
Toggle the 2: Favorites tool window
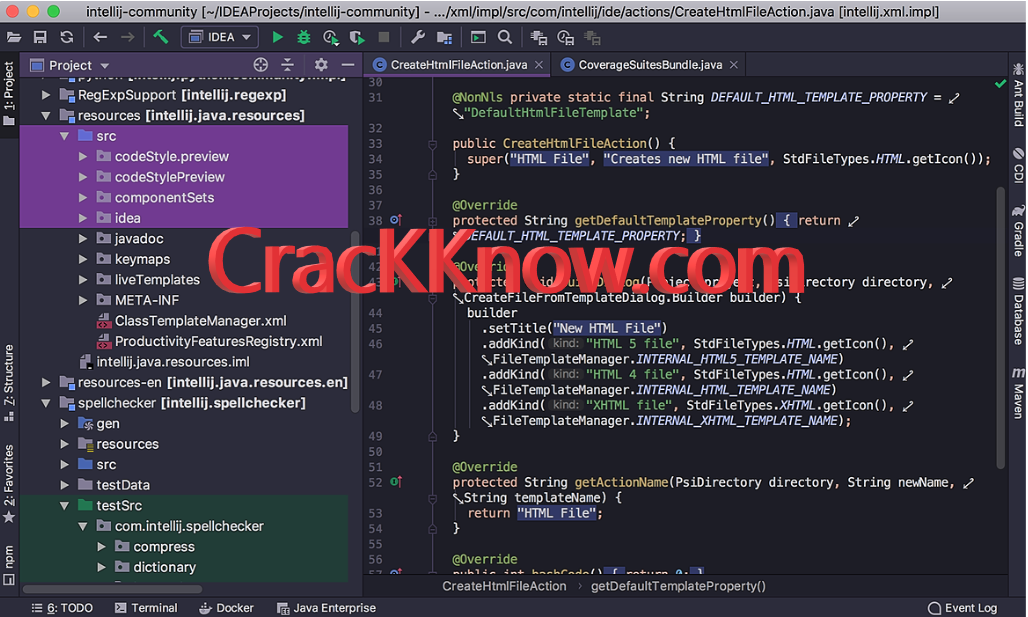tap(9, 483)
